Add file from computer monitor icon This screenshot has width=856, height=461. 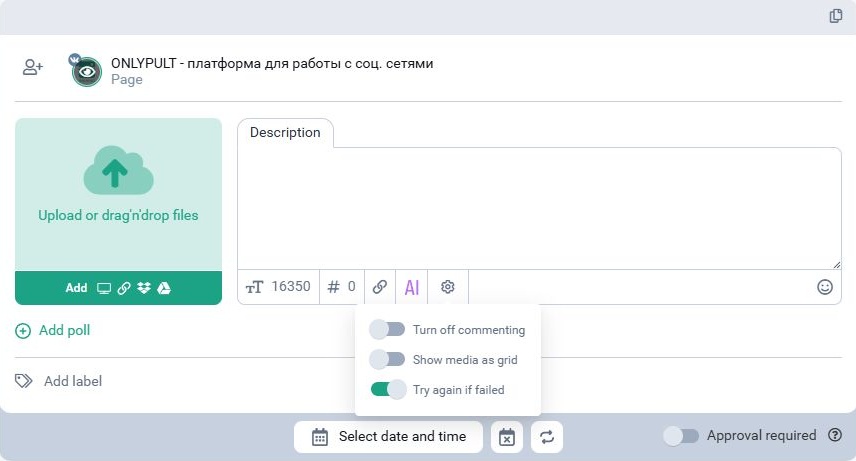(104, 288)
